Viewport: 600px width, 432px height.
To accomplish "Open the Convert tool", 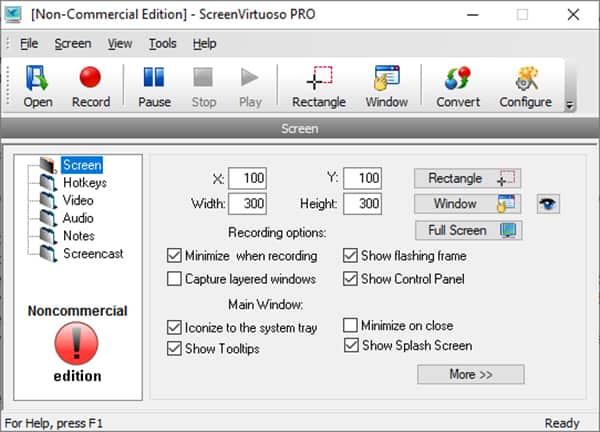I will [x=458, y=87].
